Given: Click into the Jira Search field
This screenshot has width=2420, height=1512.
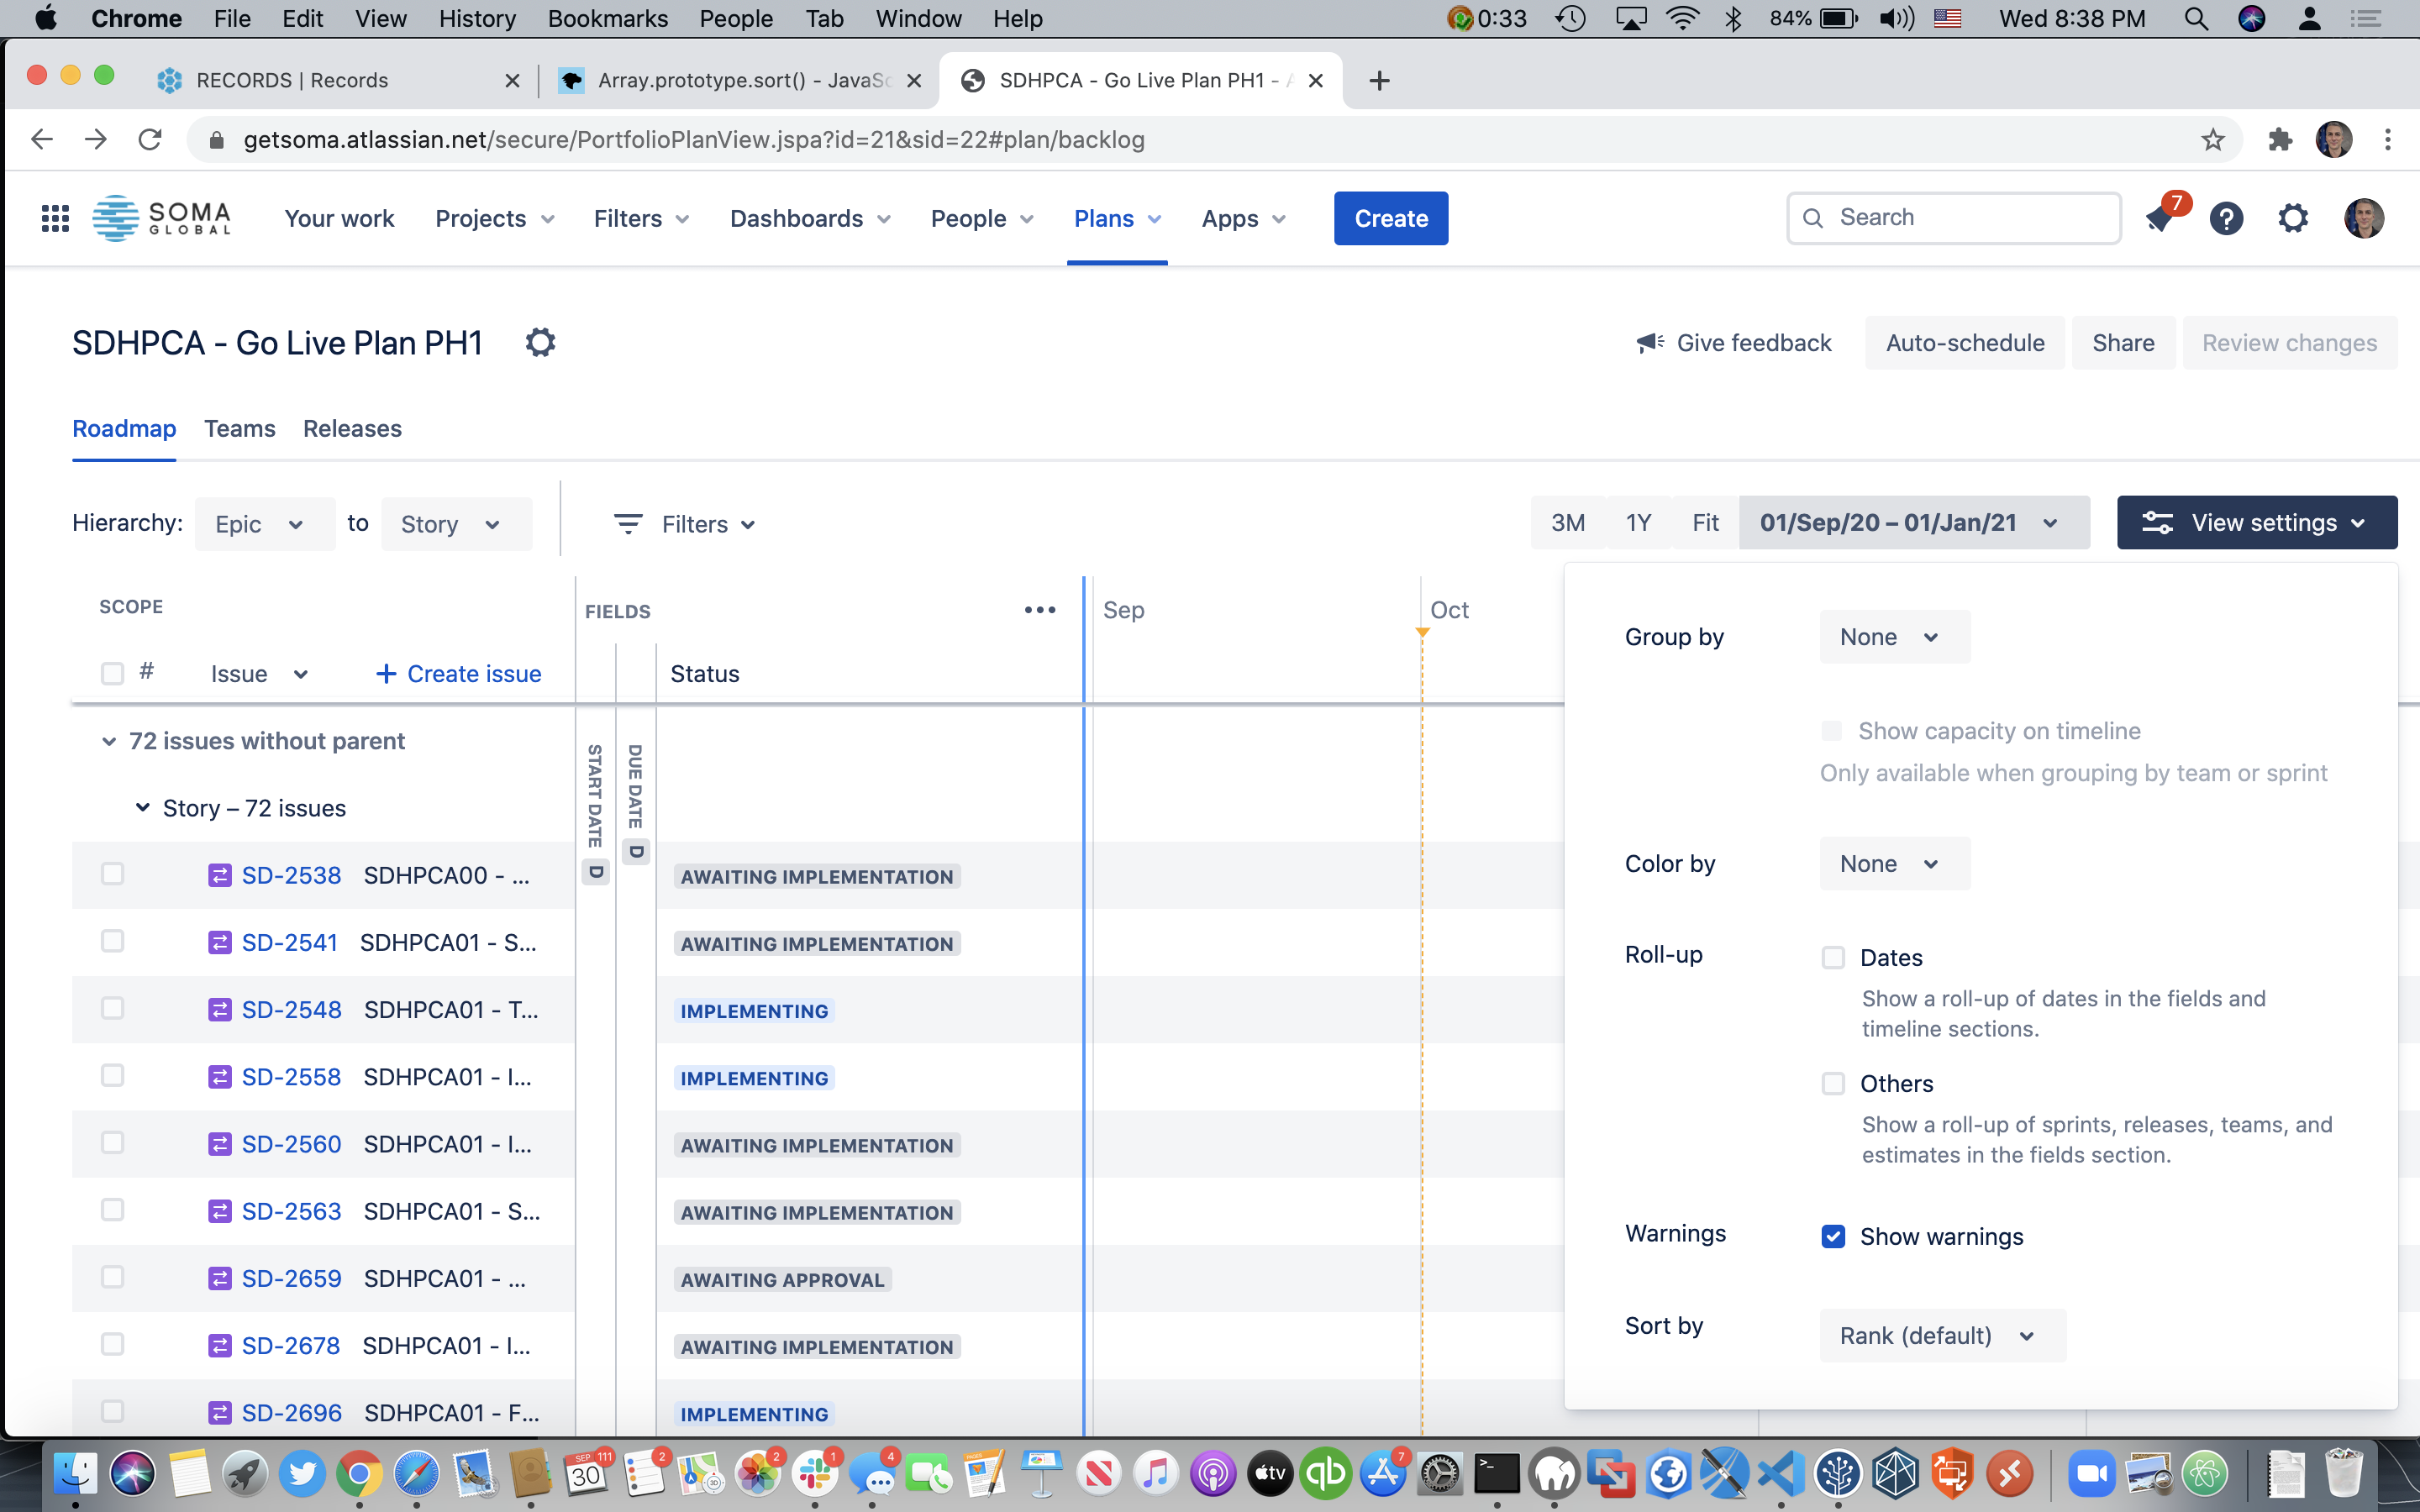Looking at the screenshot, I should tap(1953, 218).
